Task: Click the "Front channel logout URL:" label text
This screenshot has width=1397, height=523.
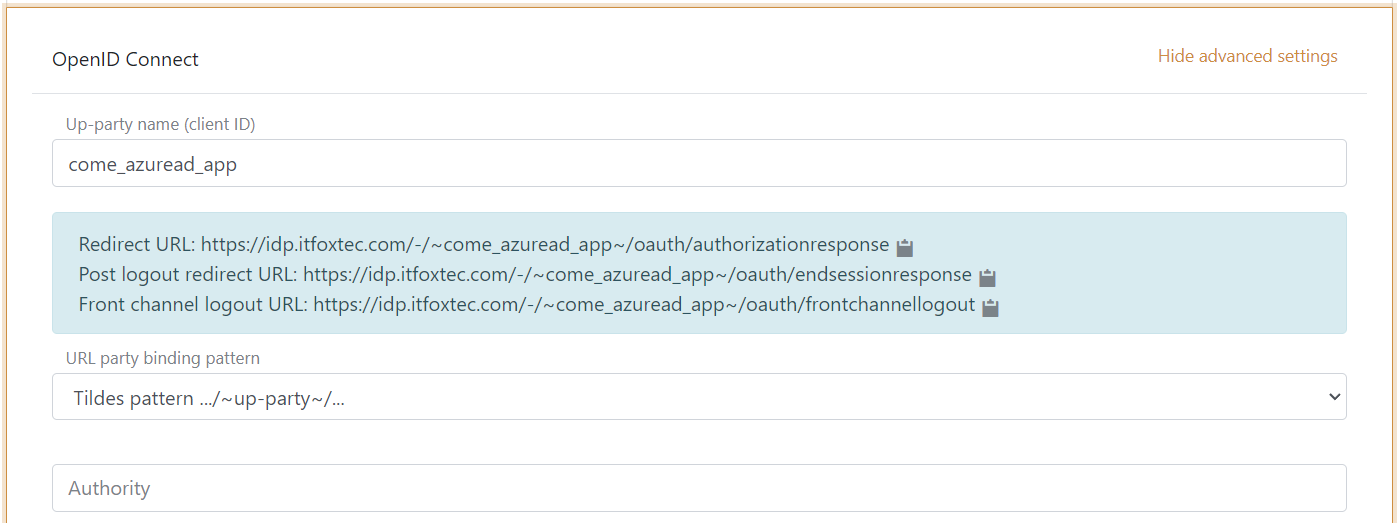Action: tap(193, 305)
